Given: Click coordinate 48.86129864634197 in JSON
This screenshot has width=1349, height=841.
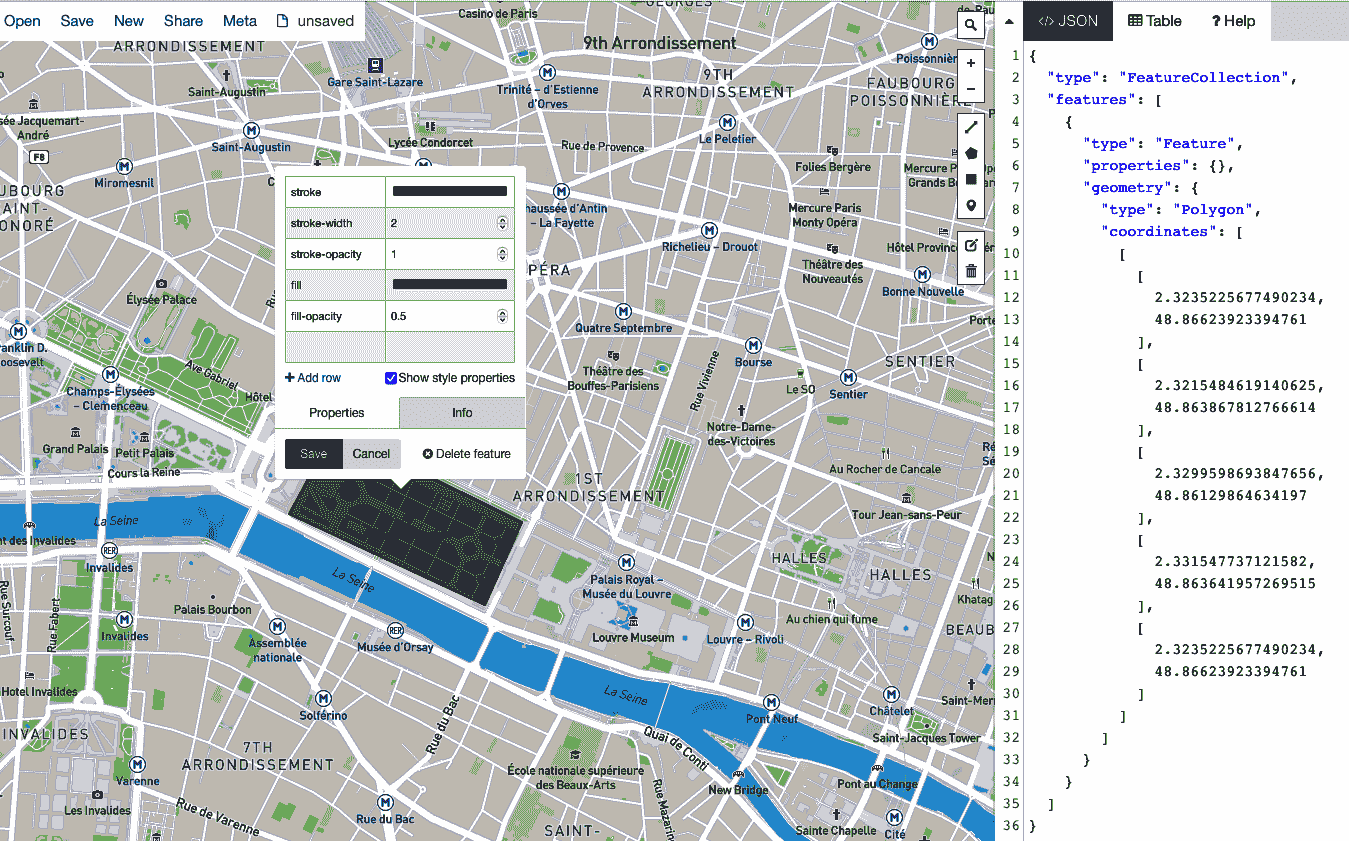Looking at the screenshot, I should point(1230,495).
